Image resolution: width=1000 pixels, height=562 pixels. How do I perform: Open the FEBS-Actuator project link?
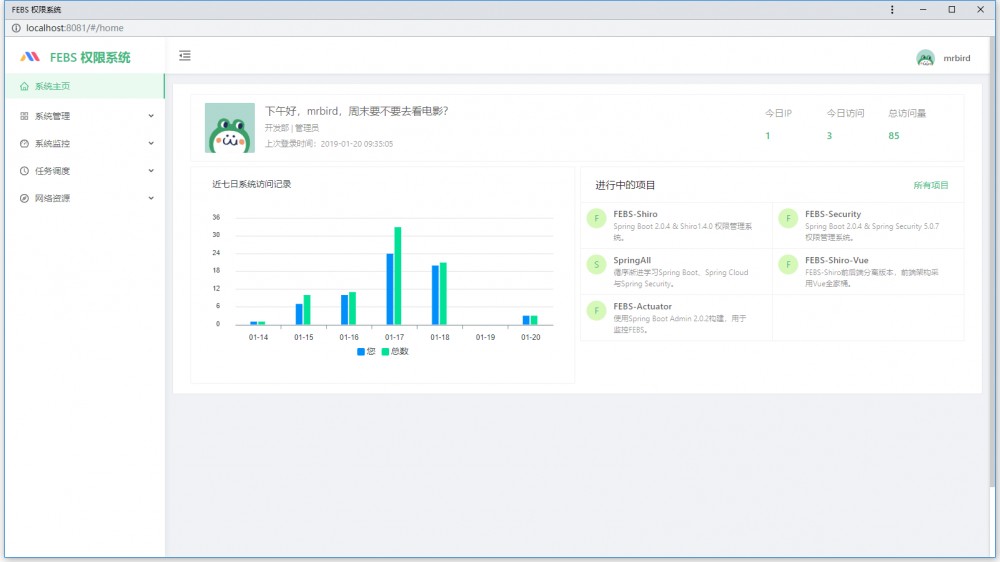642,306
